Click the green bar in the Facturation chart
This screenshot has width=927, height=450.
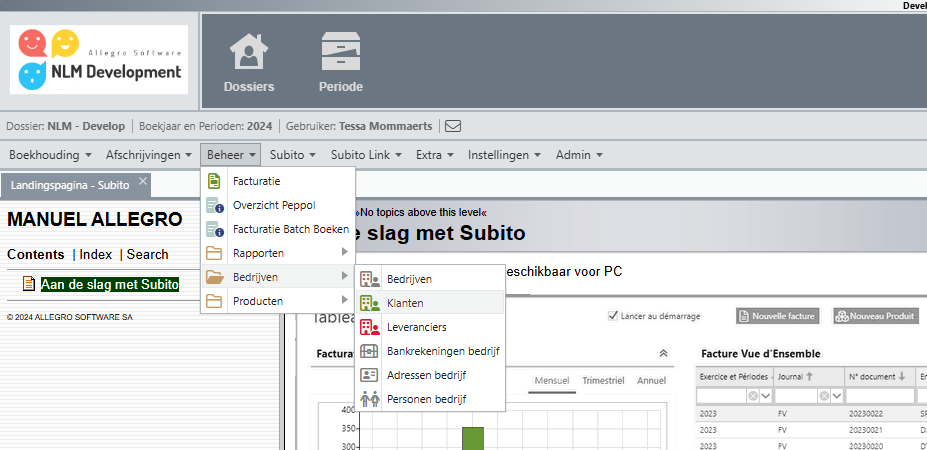point(472,439)
